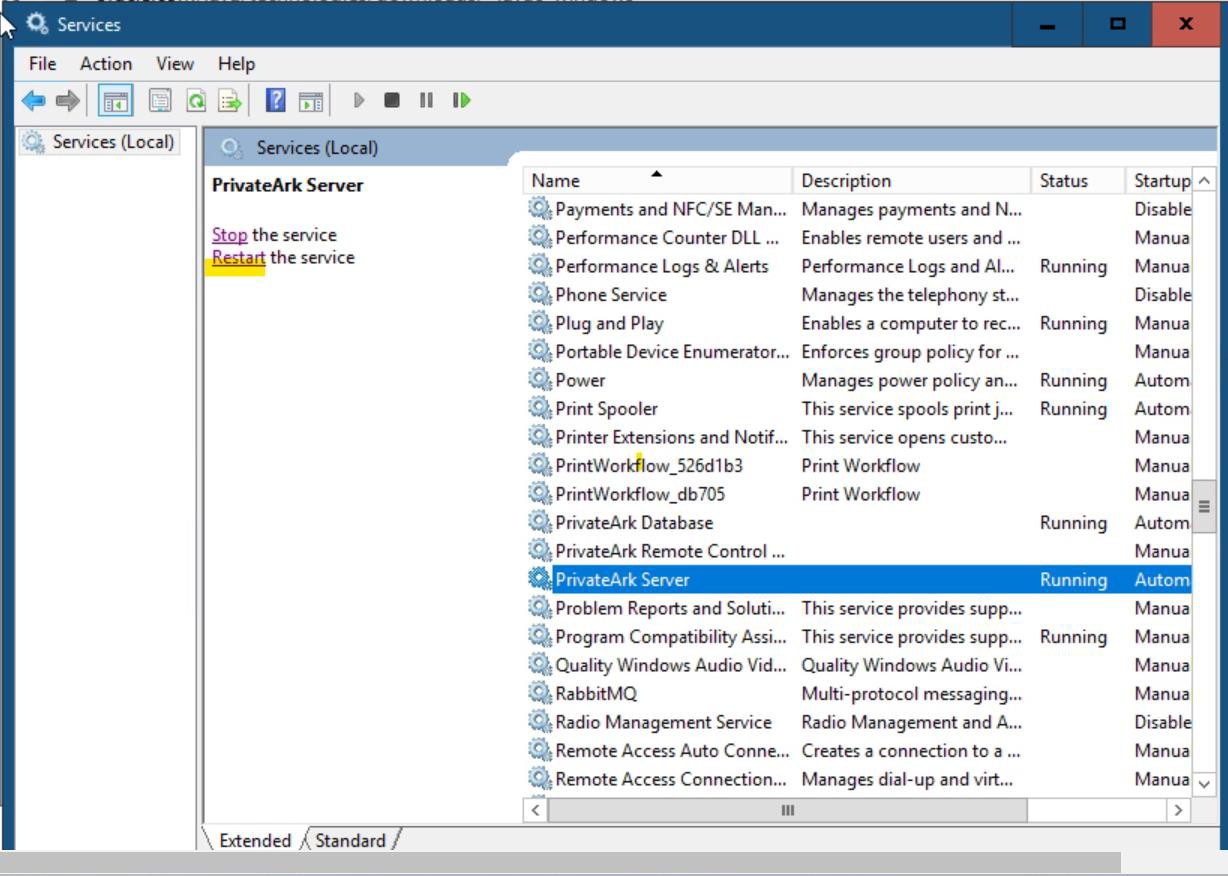This screenshot has width=1228, height=876.
Task: Toggle Show/Hide Action Pane toolbar icon
Action: coord(311,100)
